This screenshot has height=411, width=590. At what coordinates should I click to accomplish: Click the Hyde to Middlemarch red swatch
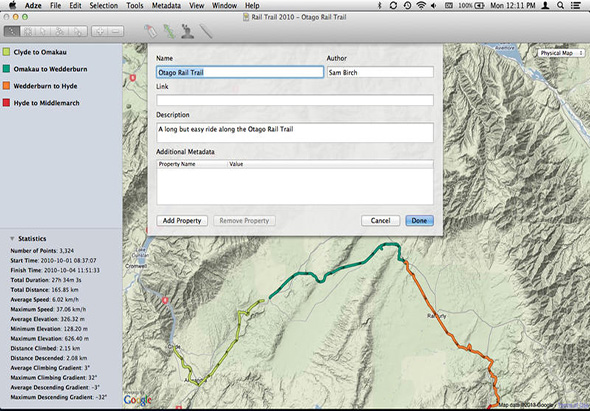tap(6, 103)
